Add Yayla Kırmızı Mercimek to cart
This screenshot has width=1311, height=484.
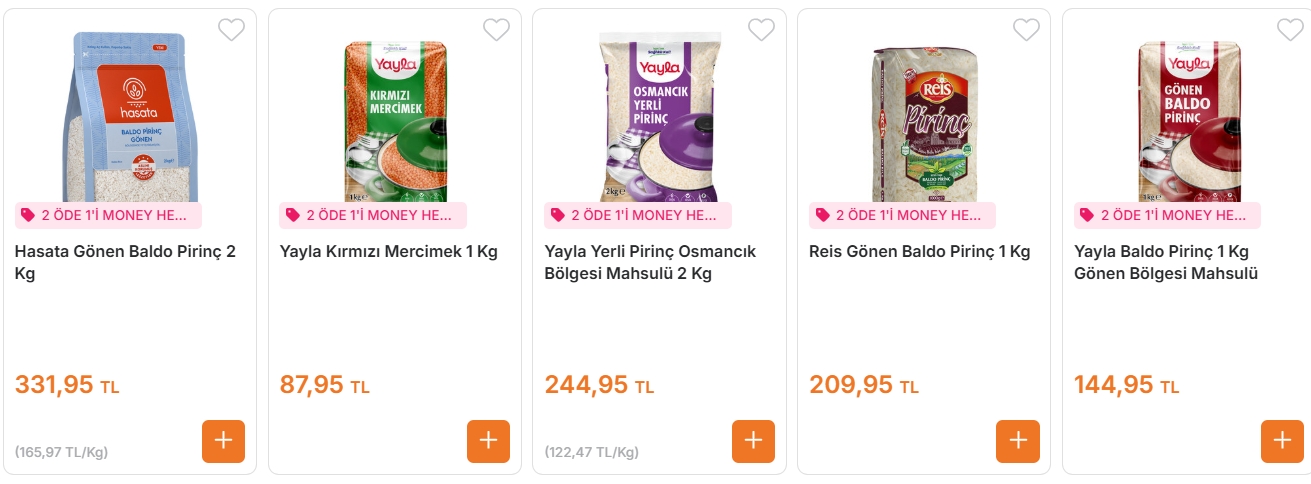[488, 441]
